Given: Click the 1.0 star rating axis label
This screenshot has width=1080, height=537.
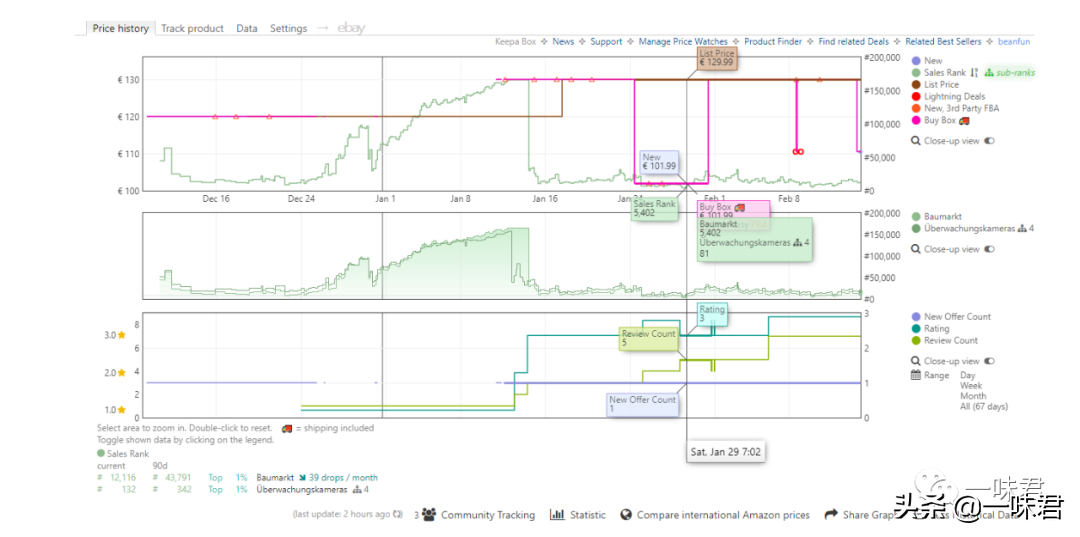Looking at the screenshot, I should [114, 410].
